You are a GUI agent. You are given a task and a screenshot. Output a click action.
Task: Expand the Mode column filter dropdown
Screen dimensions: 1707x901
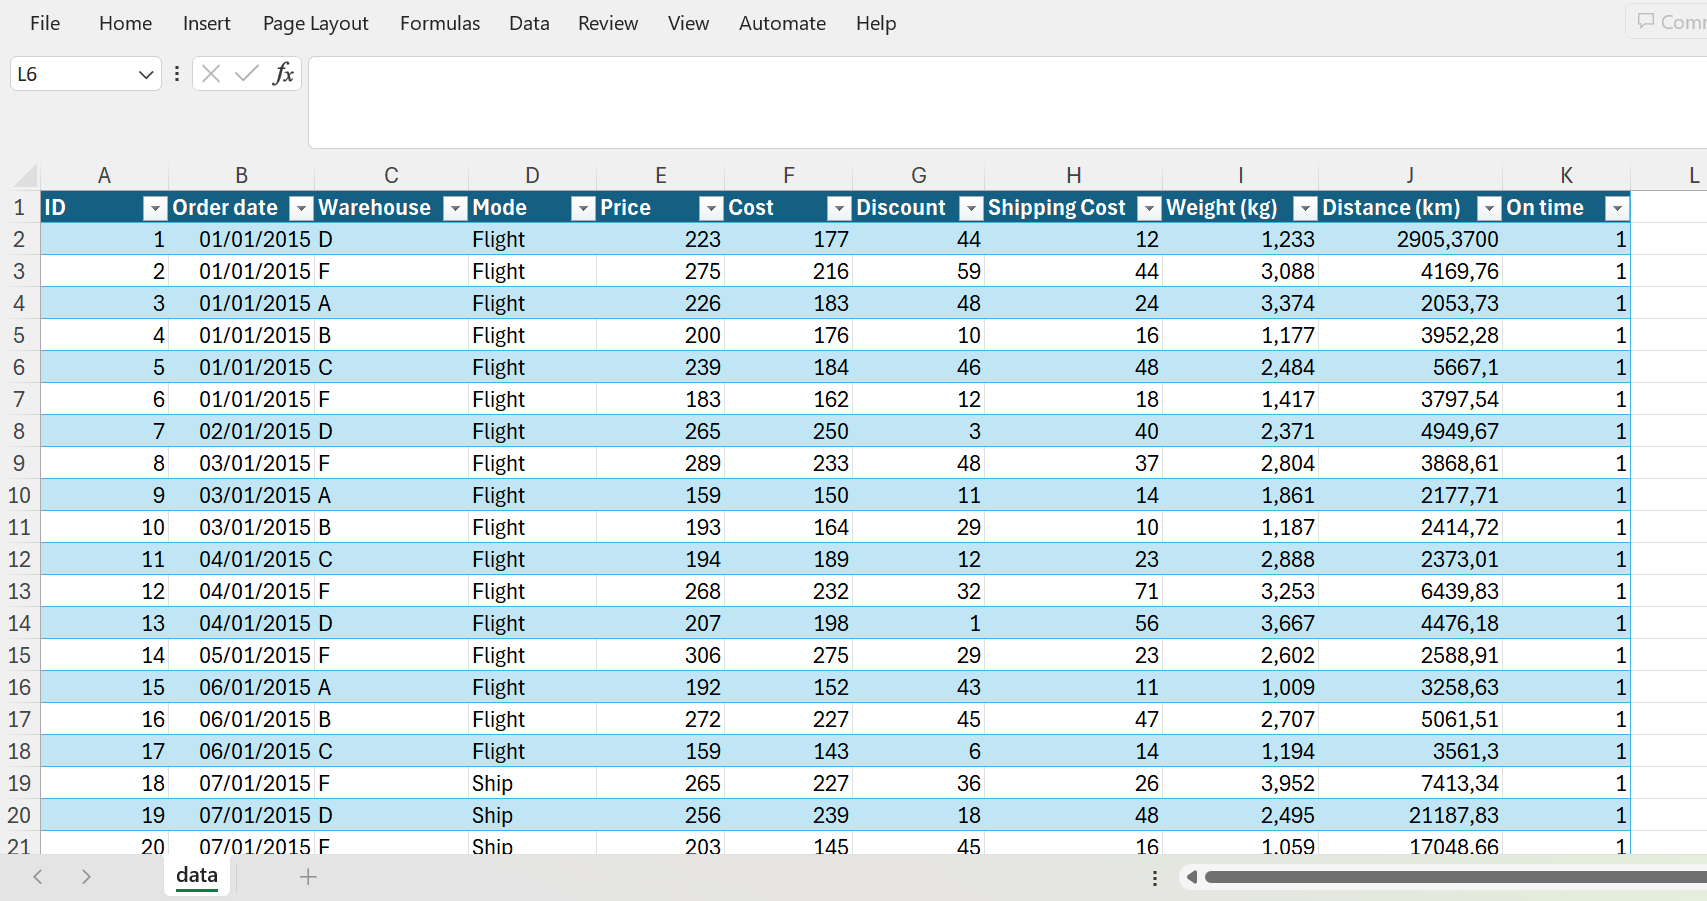click(x=583, y=208)
